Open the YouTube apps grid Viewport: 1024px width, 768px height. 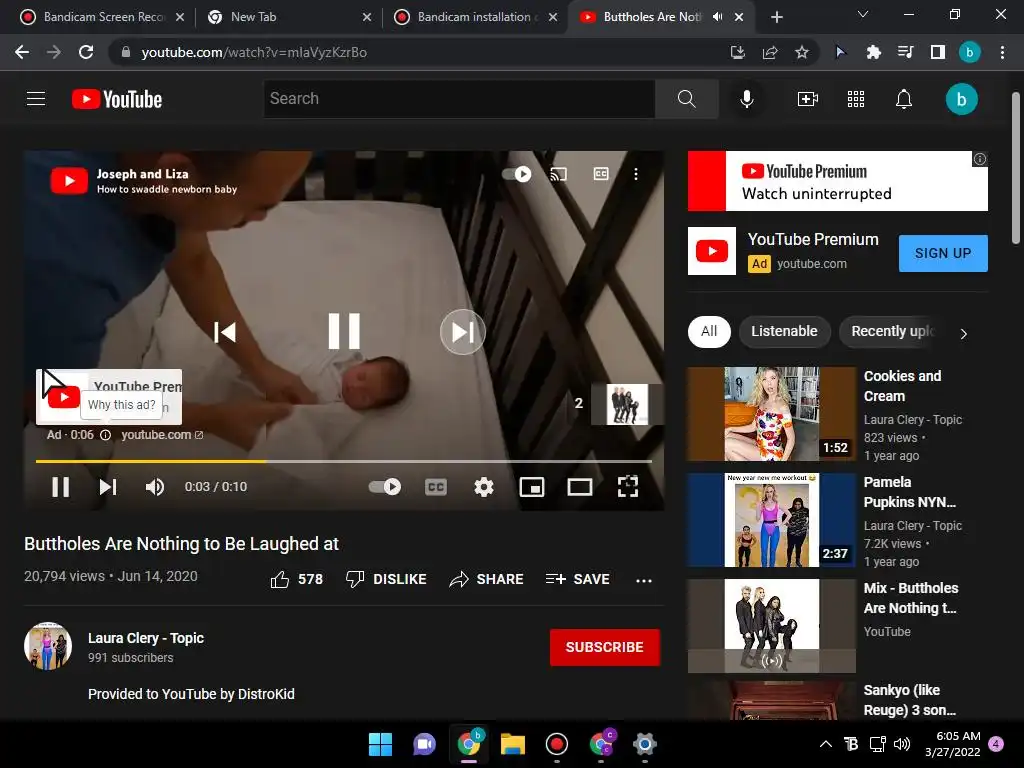point(856,99)
